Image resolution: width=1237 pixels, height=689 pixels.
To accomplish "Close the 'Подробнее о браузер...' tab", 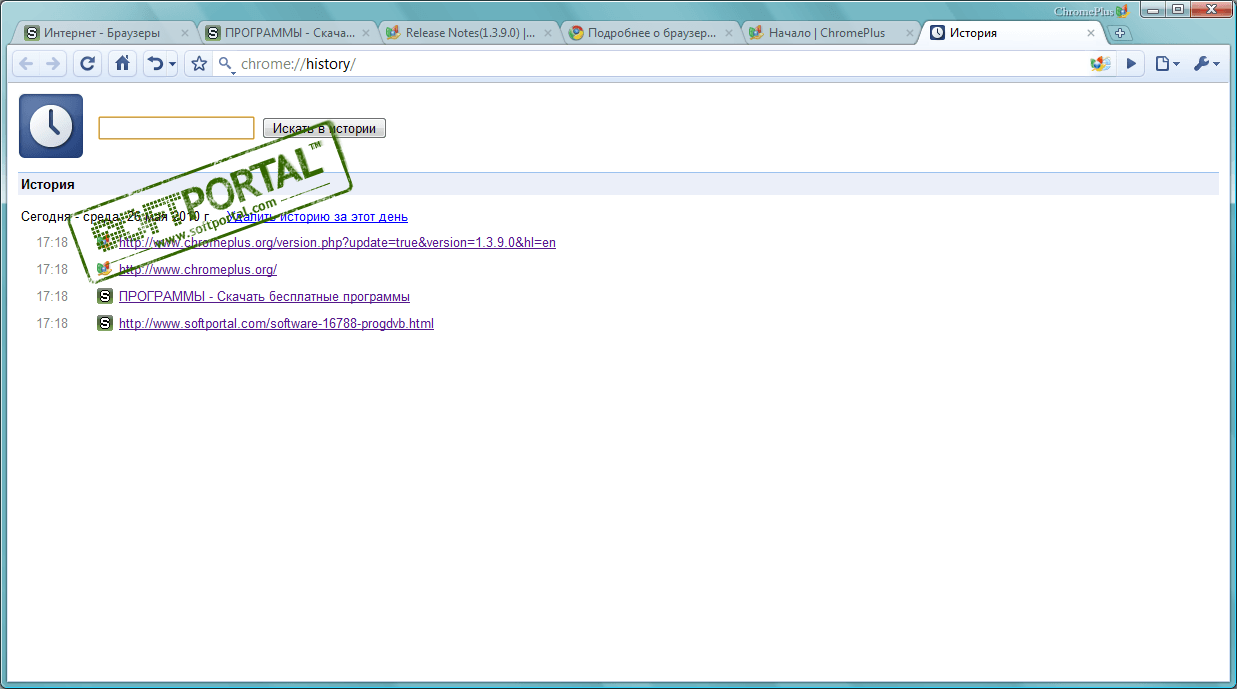I will (x=728, y=33).
